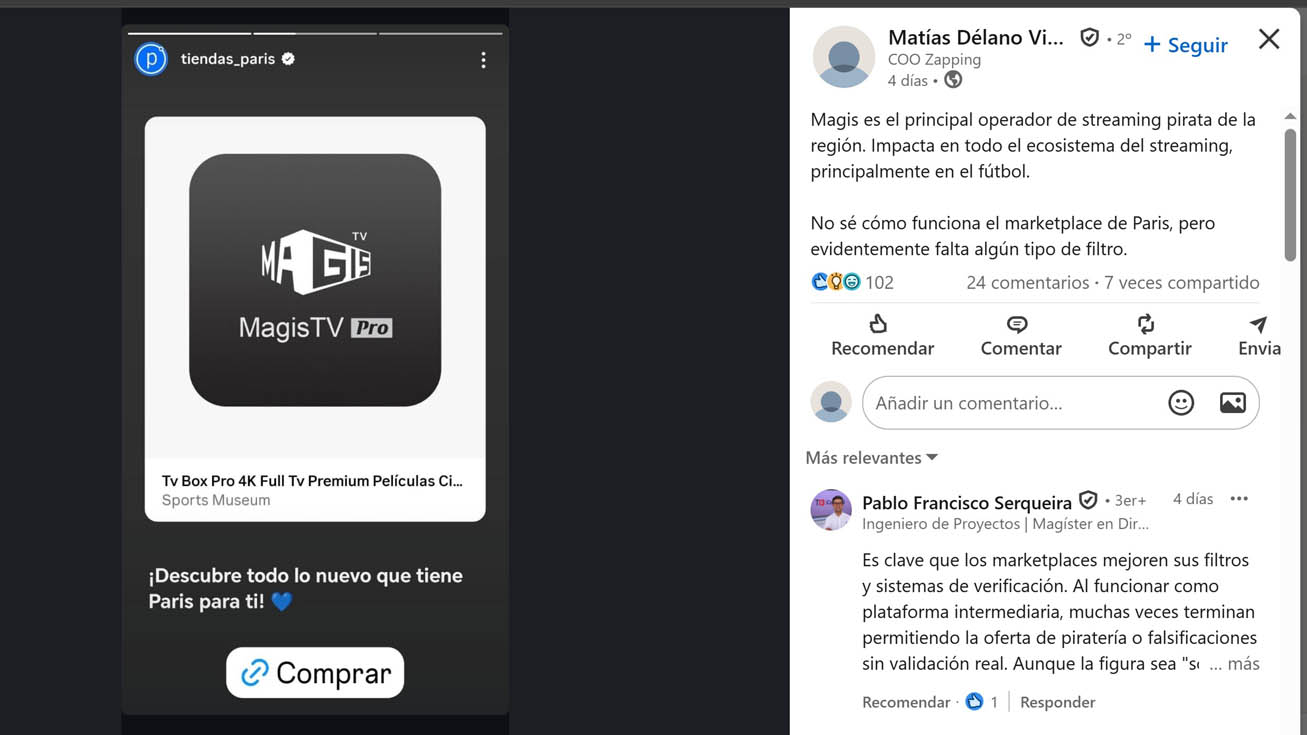The height and width of the screenshot is (735, 1307).
Task: Select Comentar in the post action bar
Action: [x=1020, y=336]
